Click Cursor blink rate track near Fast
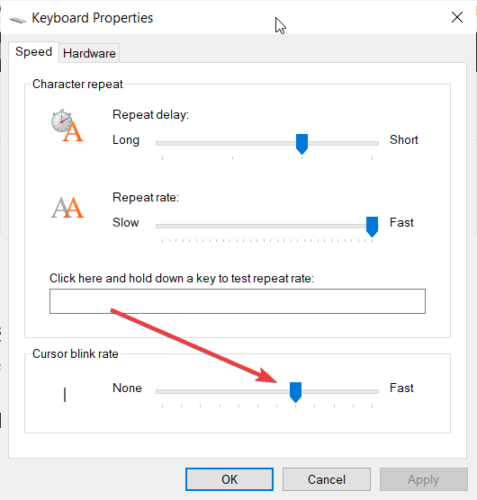The image size is (477, 500). click(362, 391)
